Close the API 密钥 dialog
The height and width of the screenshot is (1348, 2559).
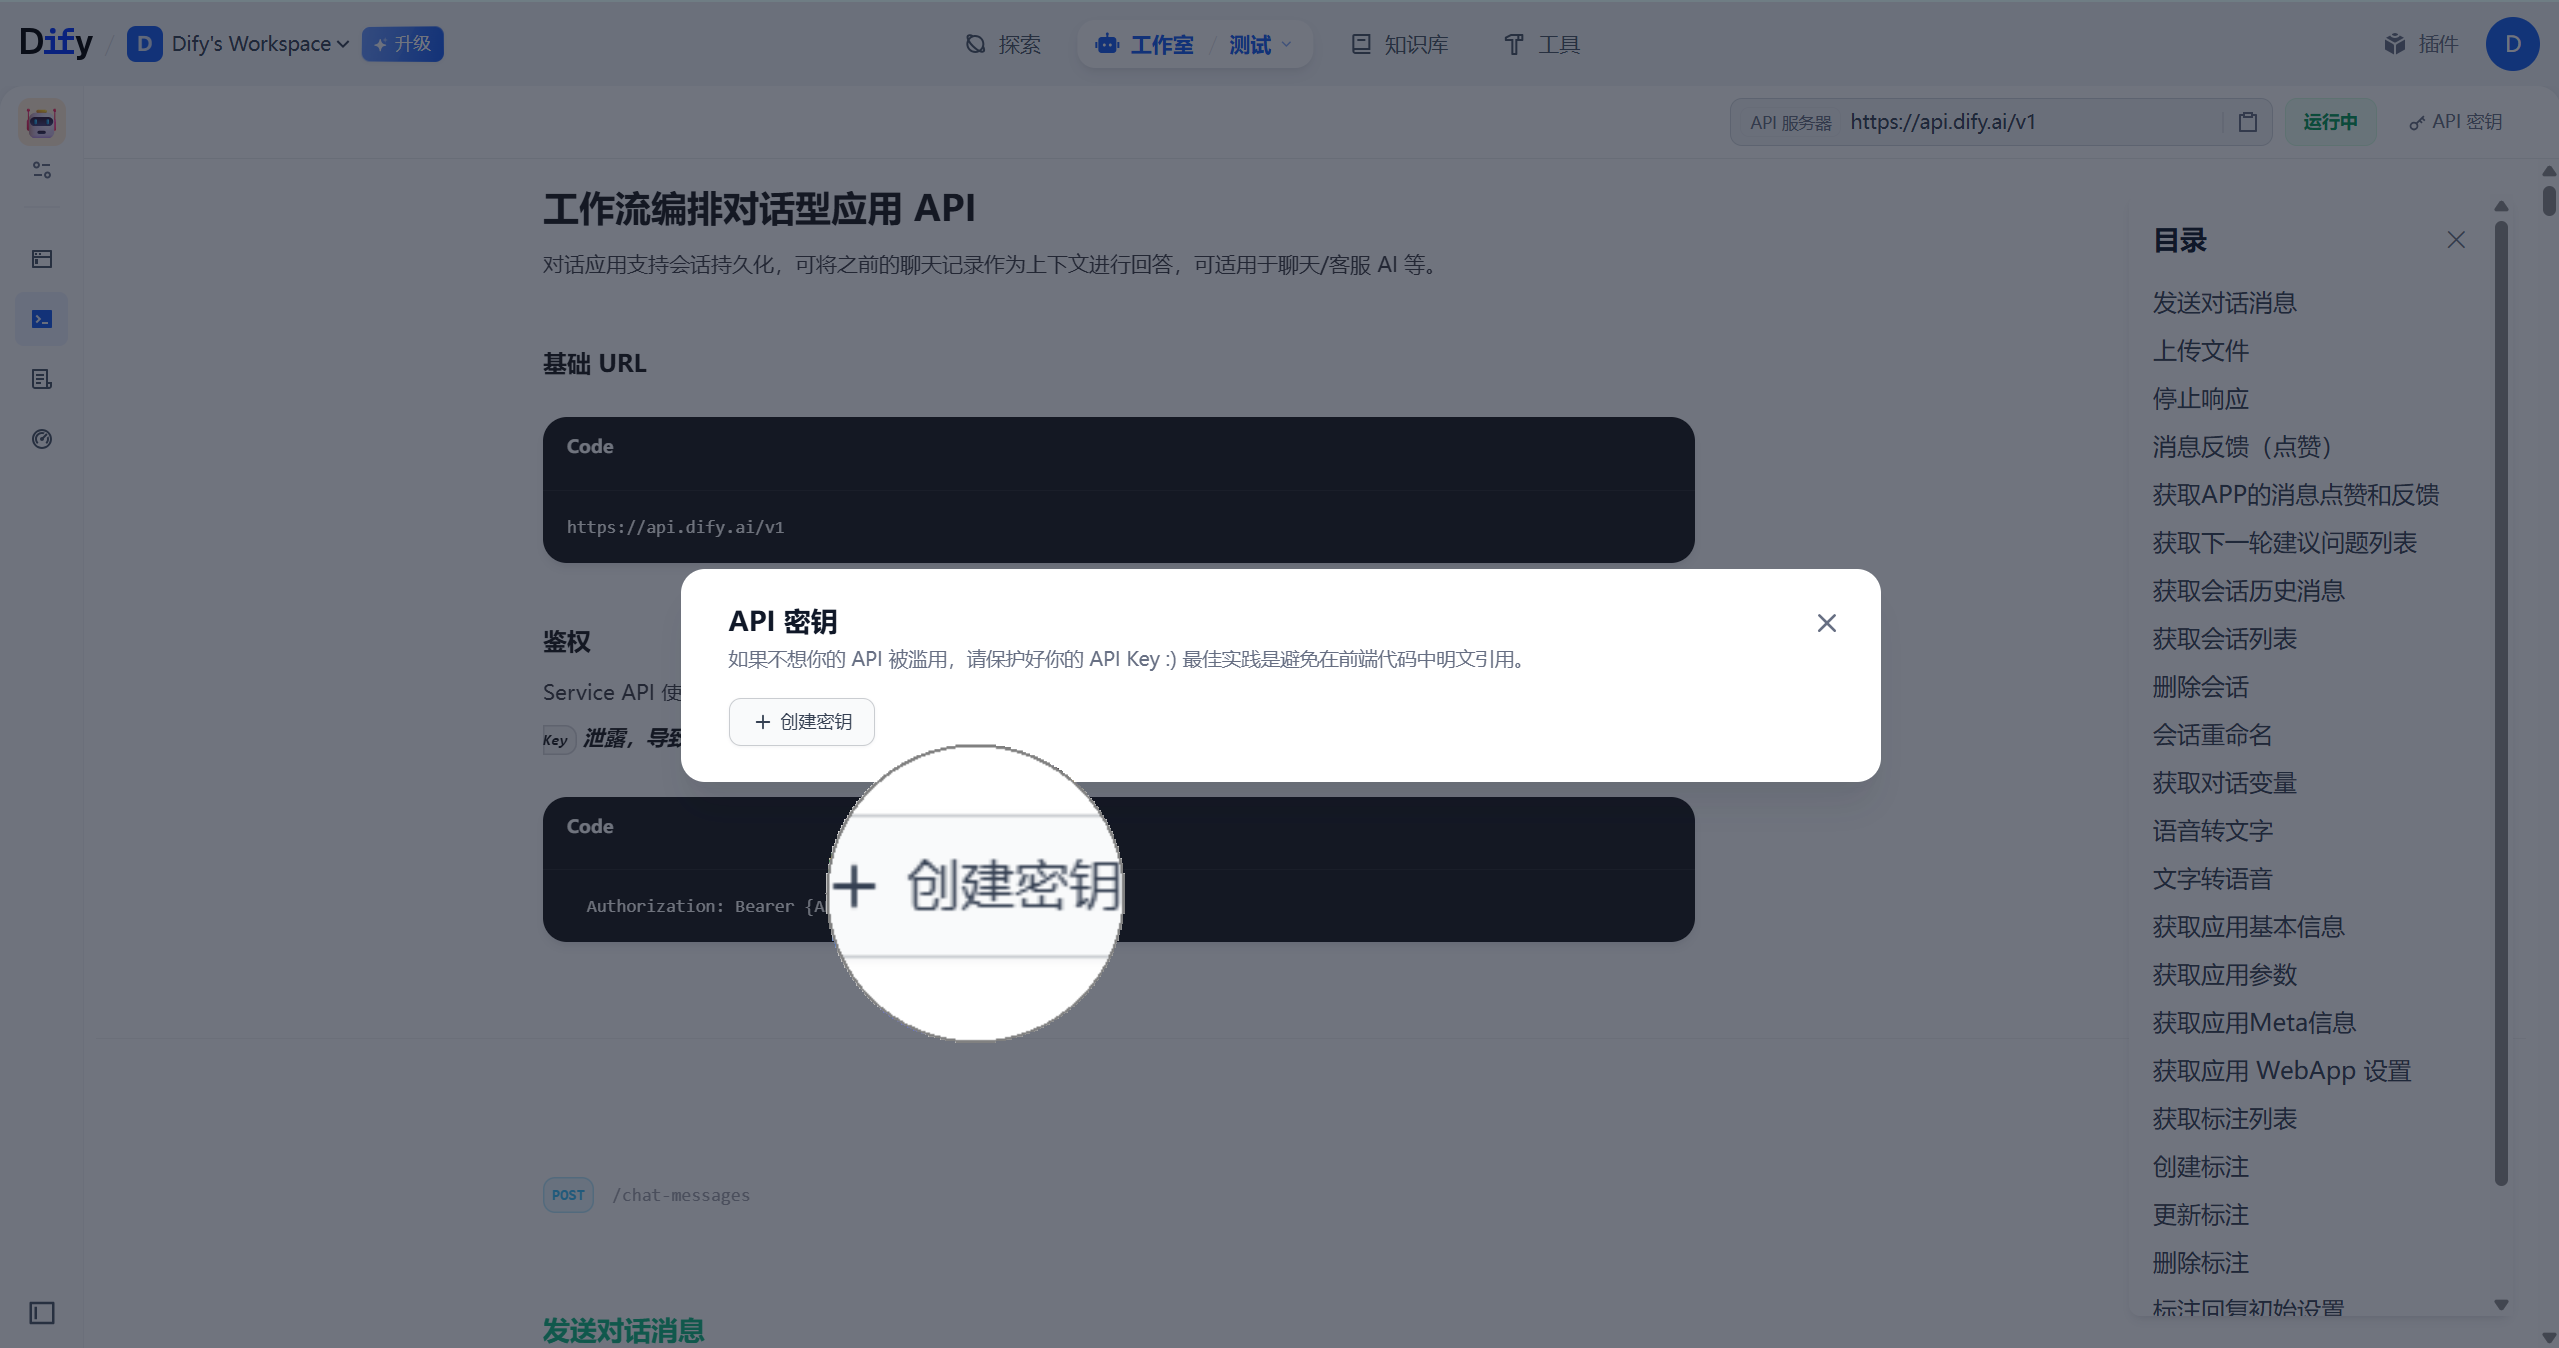(x=1826, y=623)
